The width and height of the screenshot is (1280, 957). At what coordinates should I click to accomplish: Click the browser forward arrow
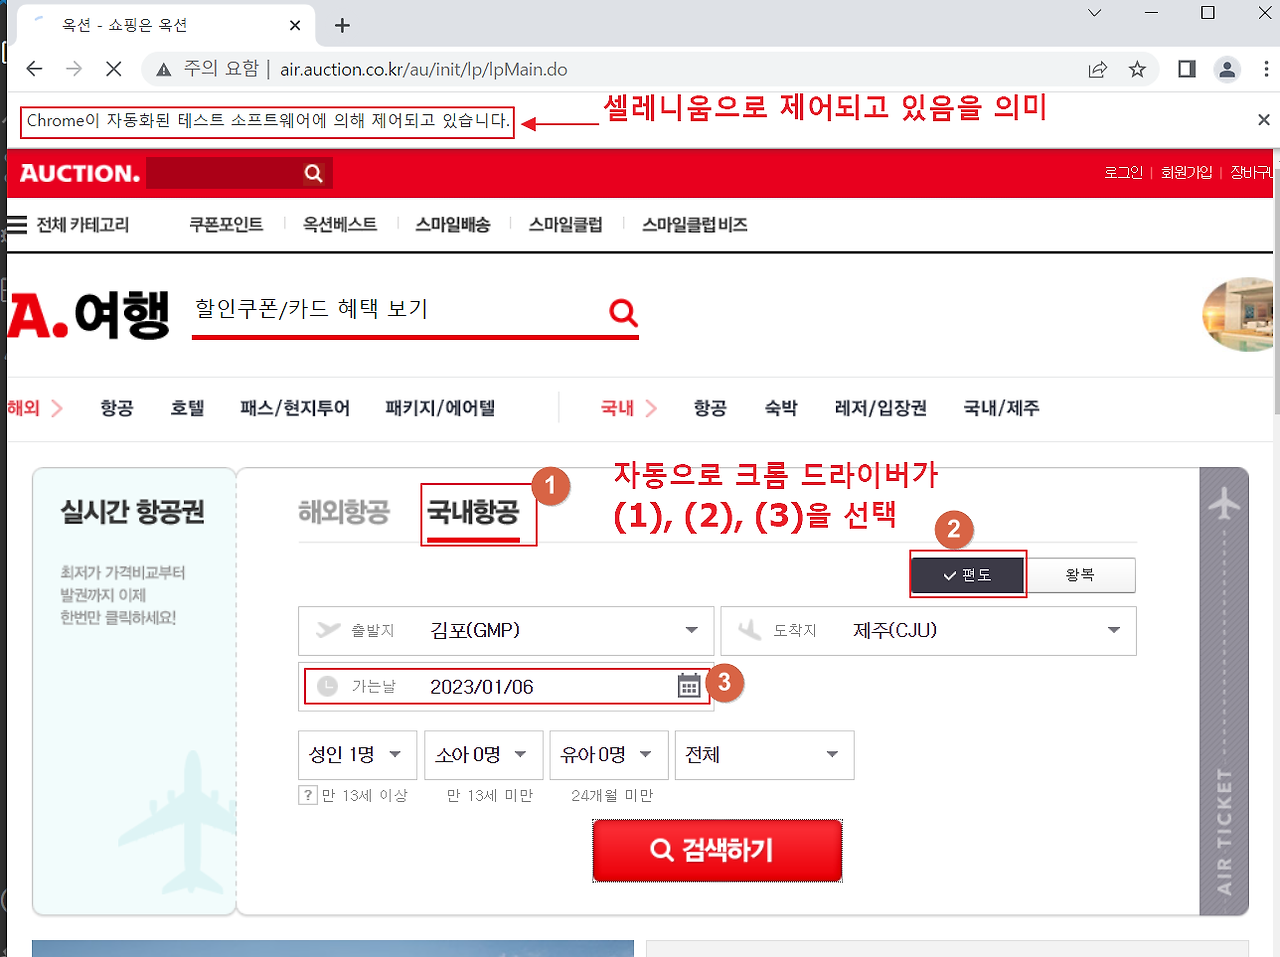pyautogui.click(x=74, y=69)
